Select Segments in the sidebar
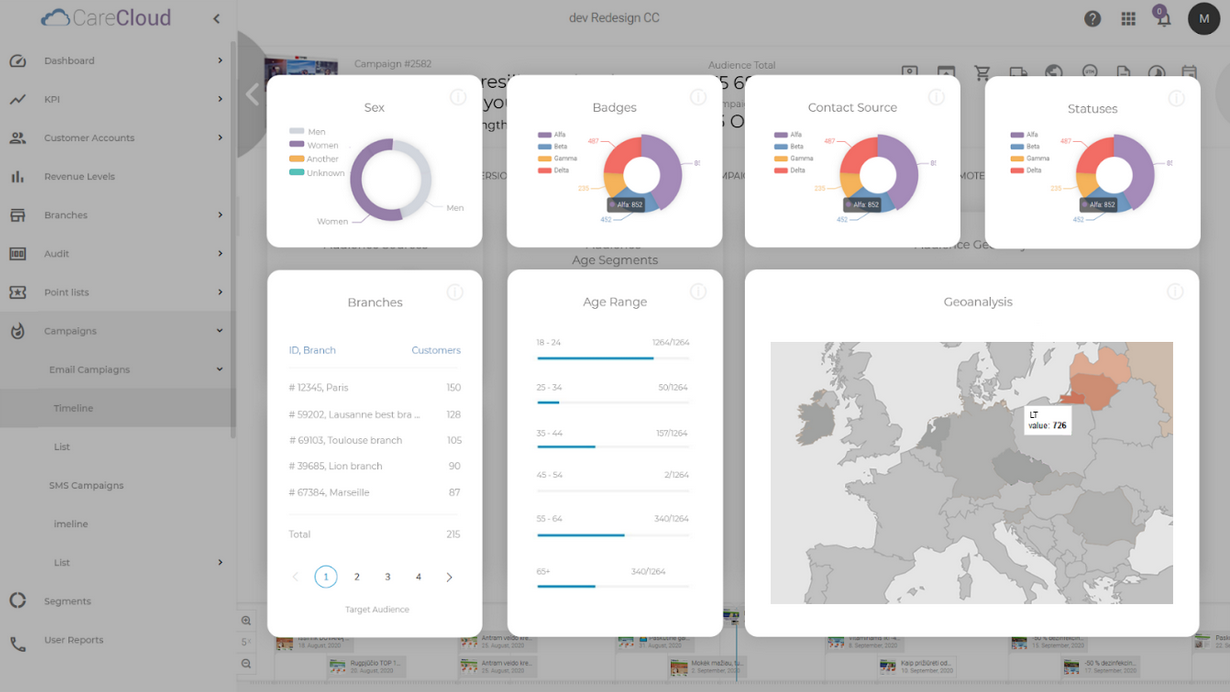Viewport: 1230px width, 692px height. 67,601
